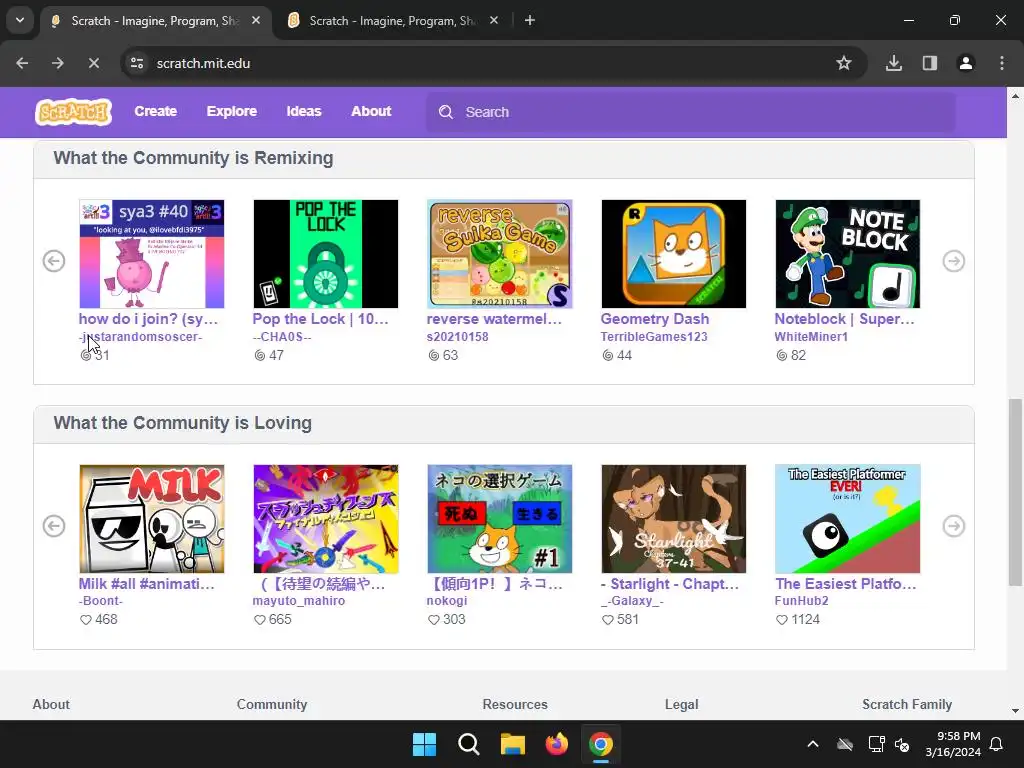Click the scratch.mit.edu address bar
Screen dimensions: 1024x768
tap(493, 63)
